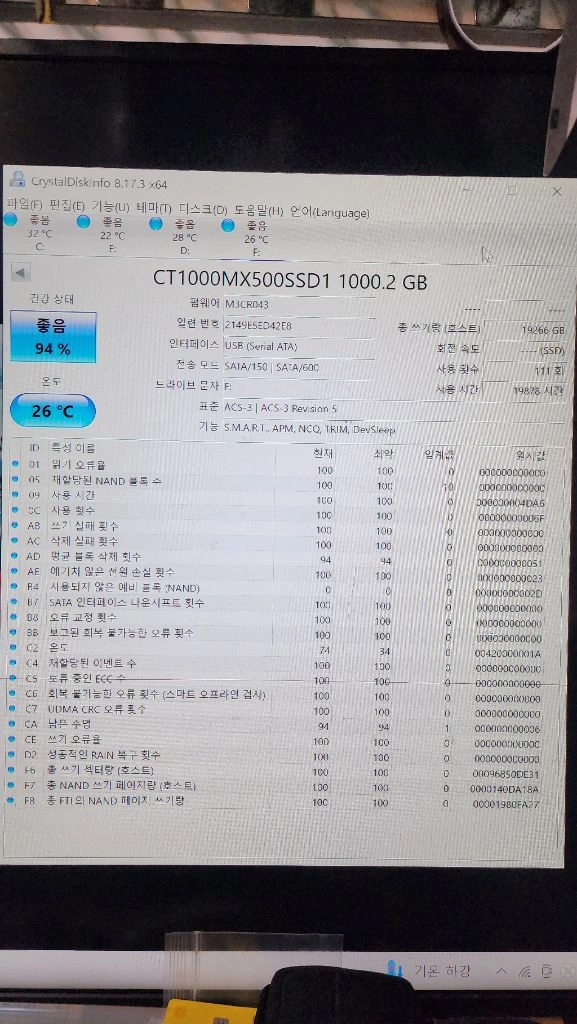This screenshot has width=577, height=1024.
Task: Click the interface field USB (Serial ATA)
Action: click(x=299, y=346)
